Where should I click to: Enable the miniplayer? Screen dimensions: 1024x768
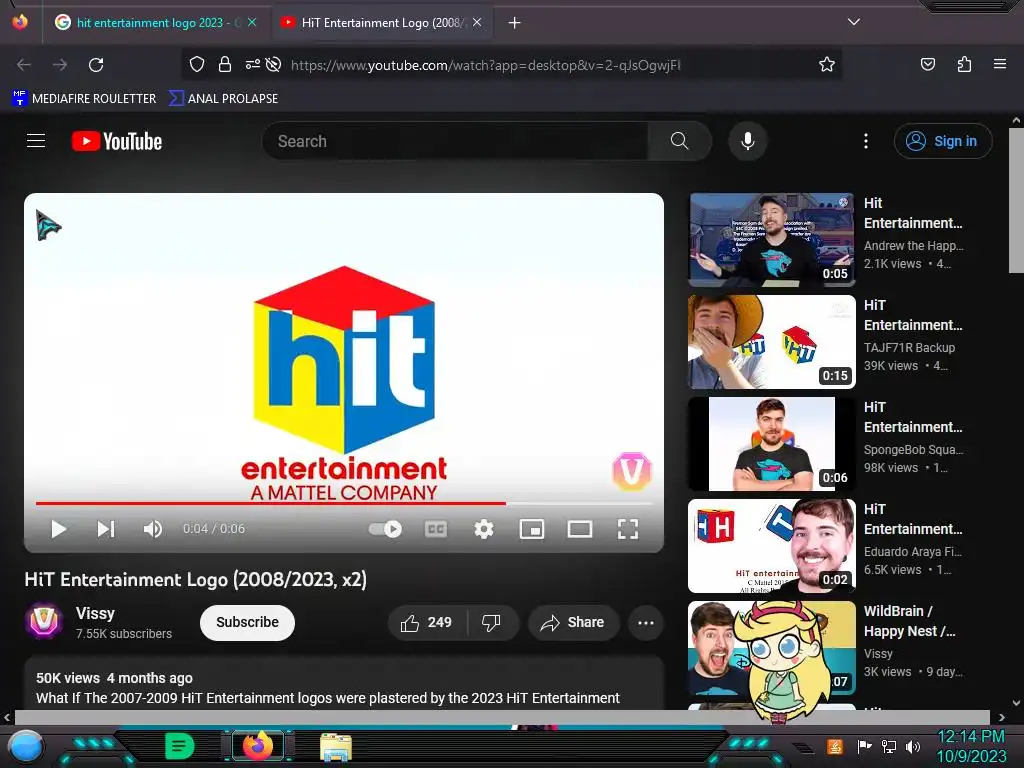point(532,529)
